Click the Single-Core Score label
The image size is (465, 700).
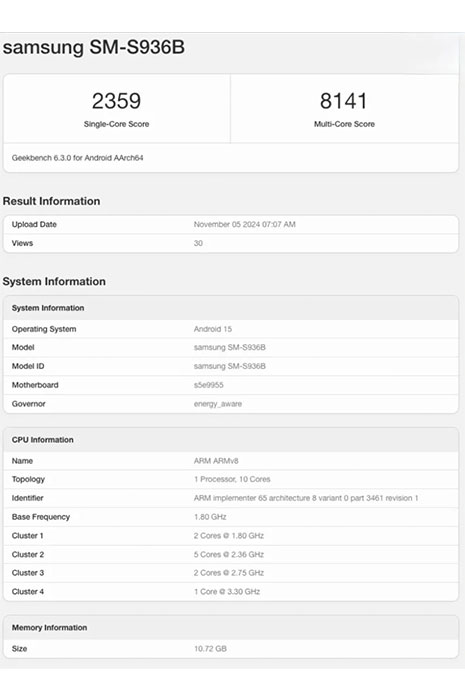116,124
